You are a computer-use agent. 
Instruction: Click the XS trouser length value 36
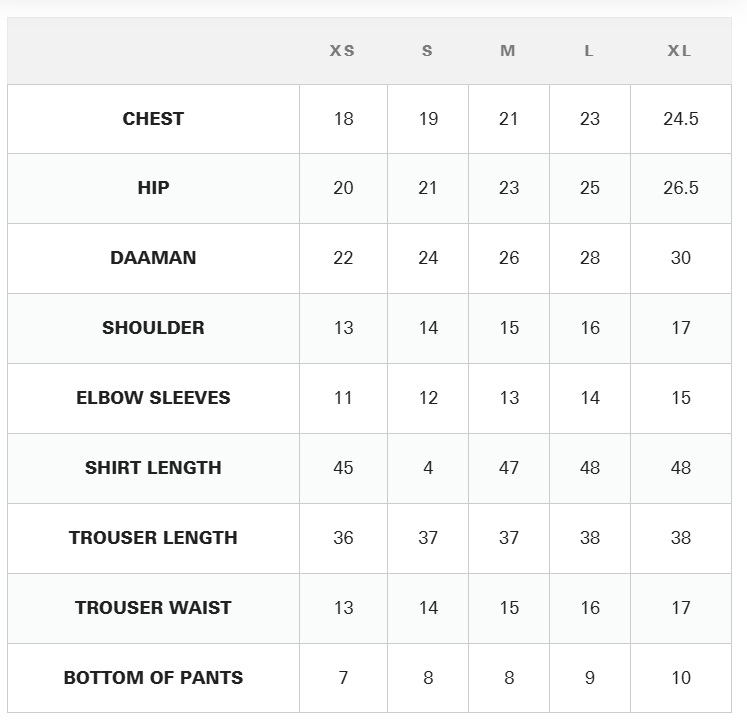point(343,538)
